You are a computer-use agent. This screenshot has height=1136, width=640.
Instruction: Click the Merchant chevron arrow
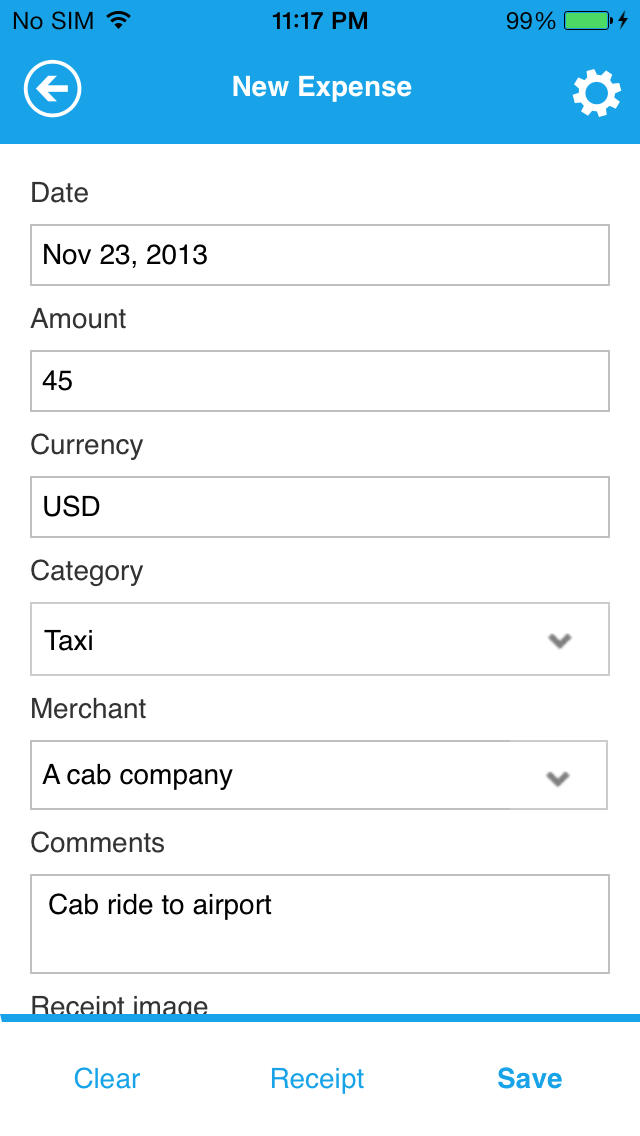(557, 777)
